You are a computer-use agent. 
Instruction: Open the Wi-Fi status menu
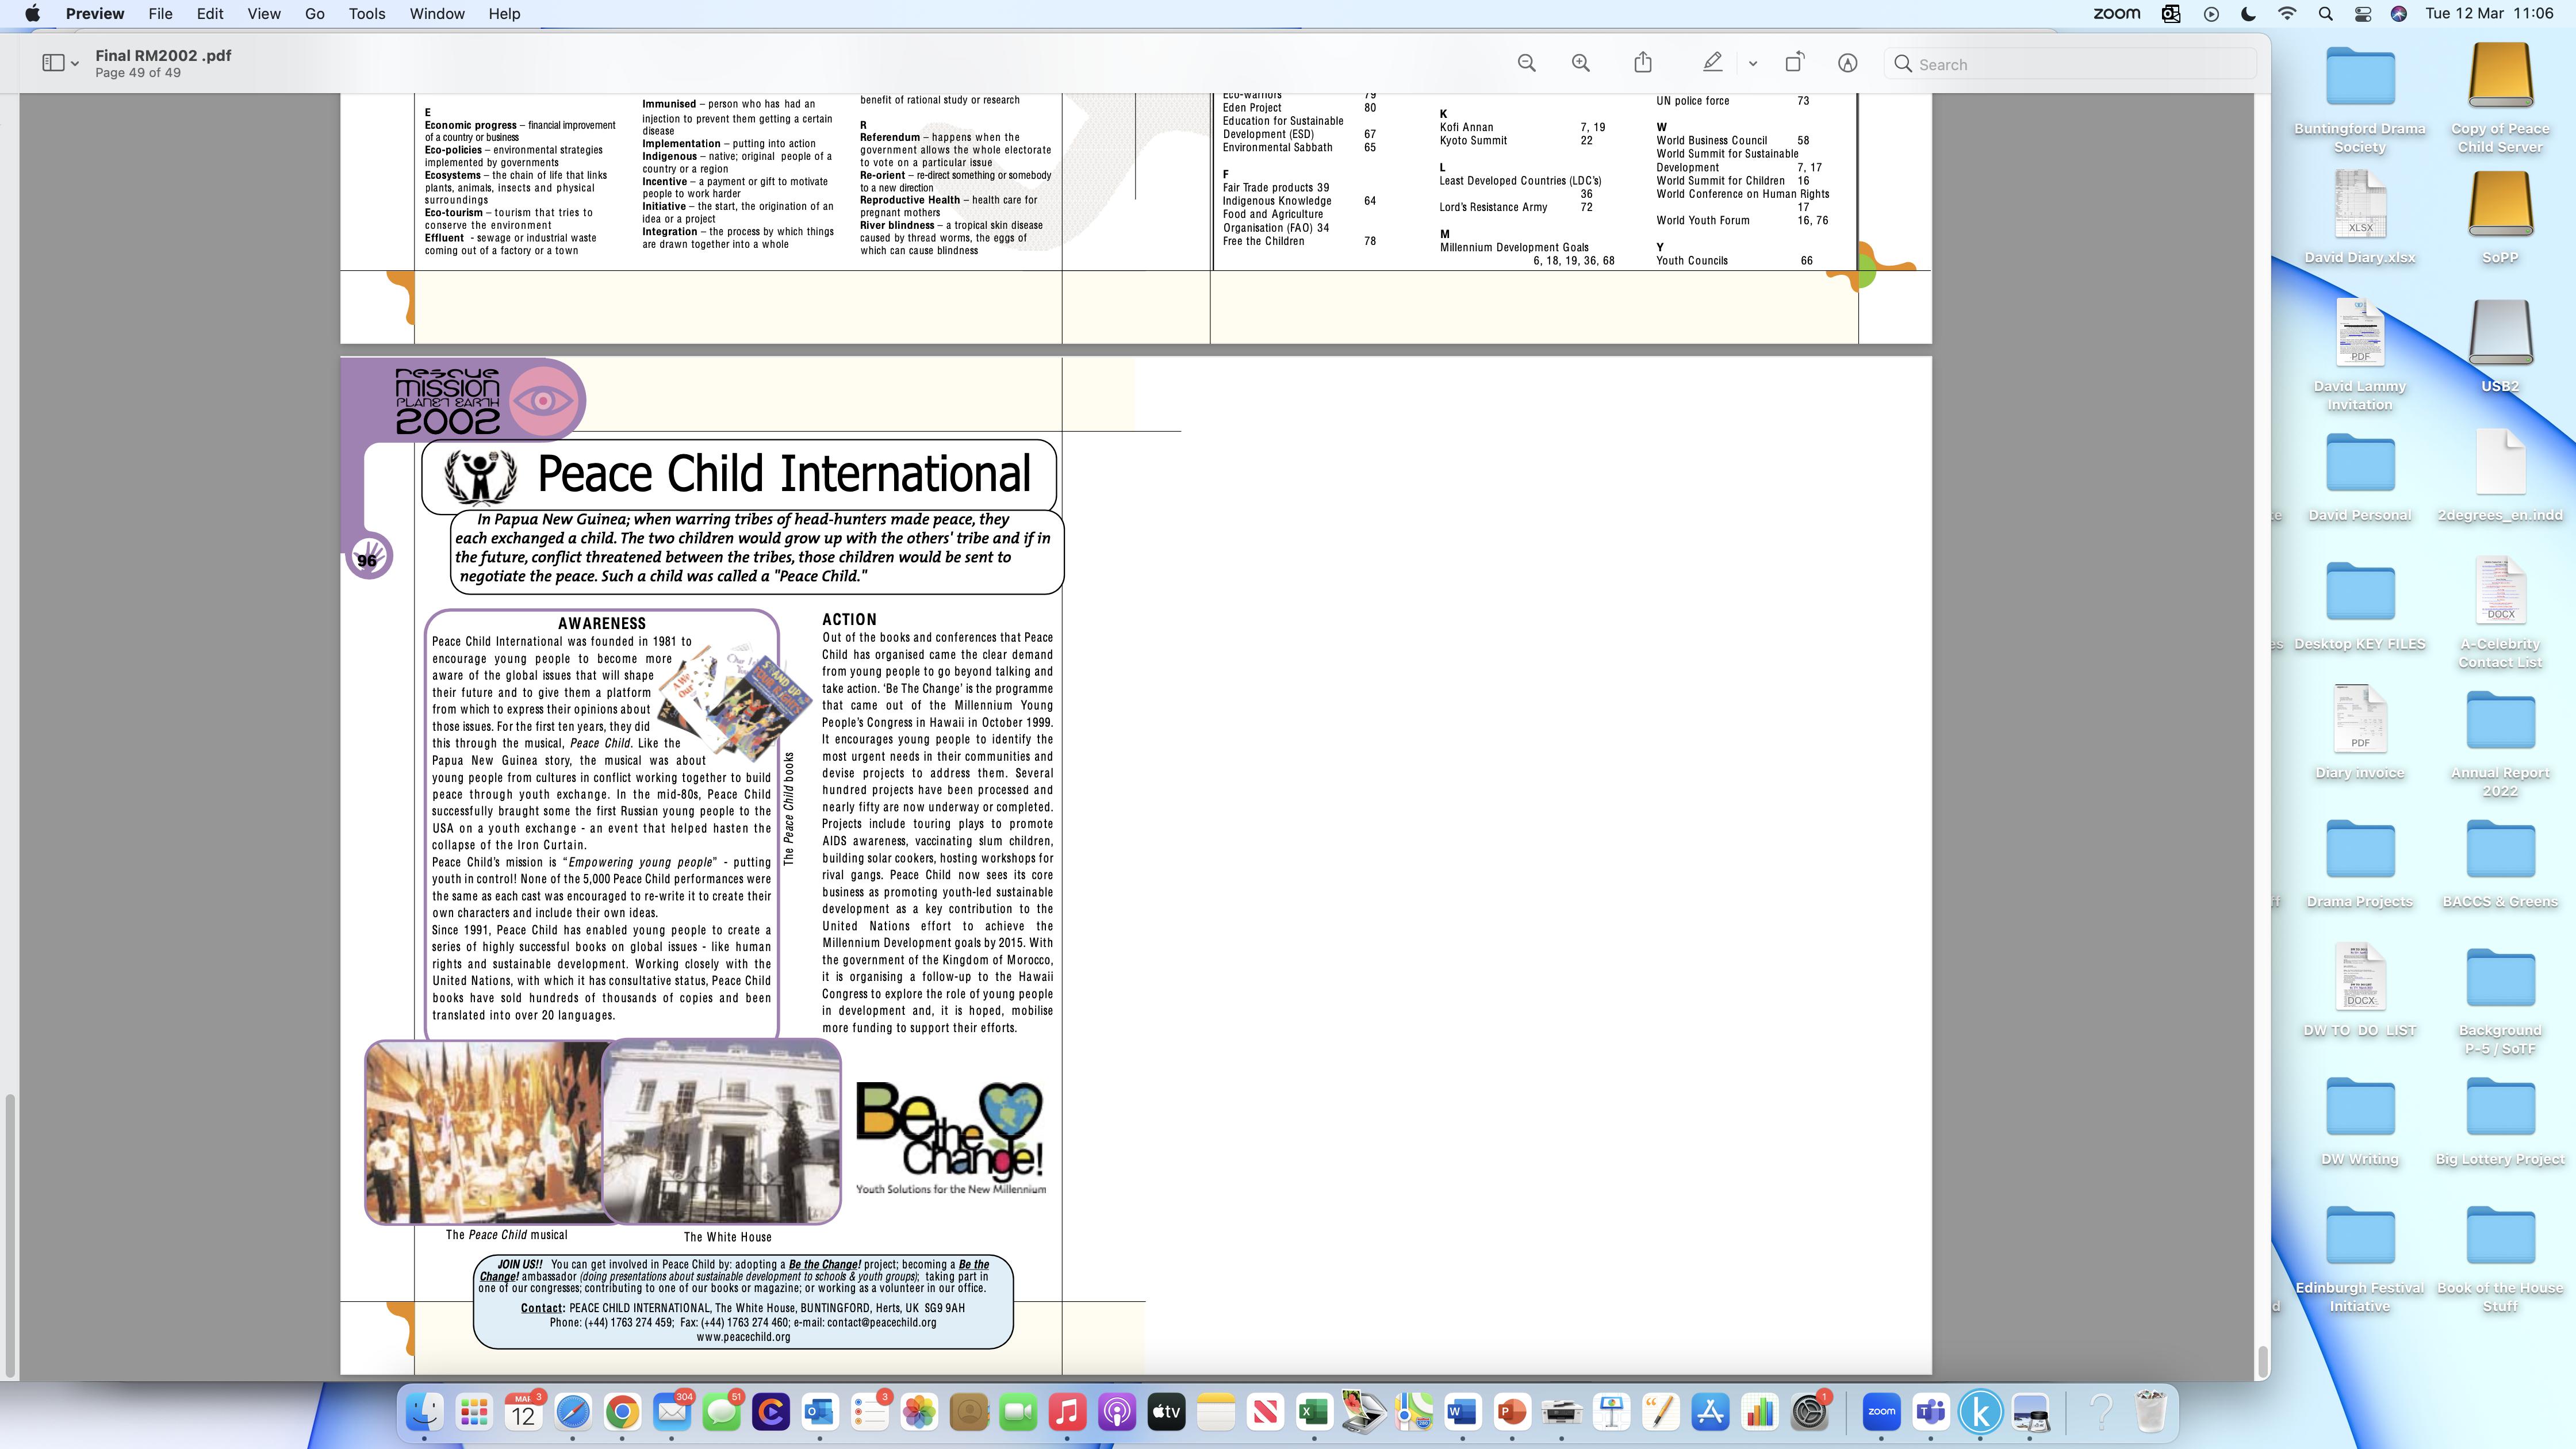coord(2287,14)
